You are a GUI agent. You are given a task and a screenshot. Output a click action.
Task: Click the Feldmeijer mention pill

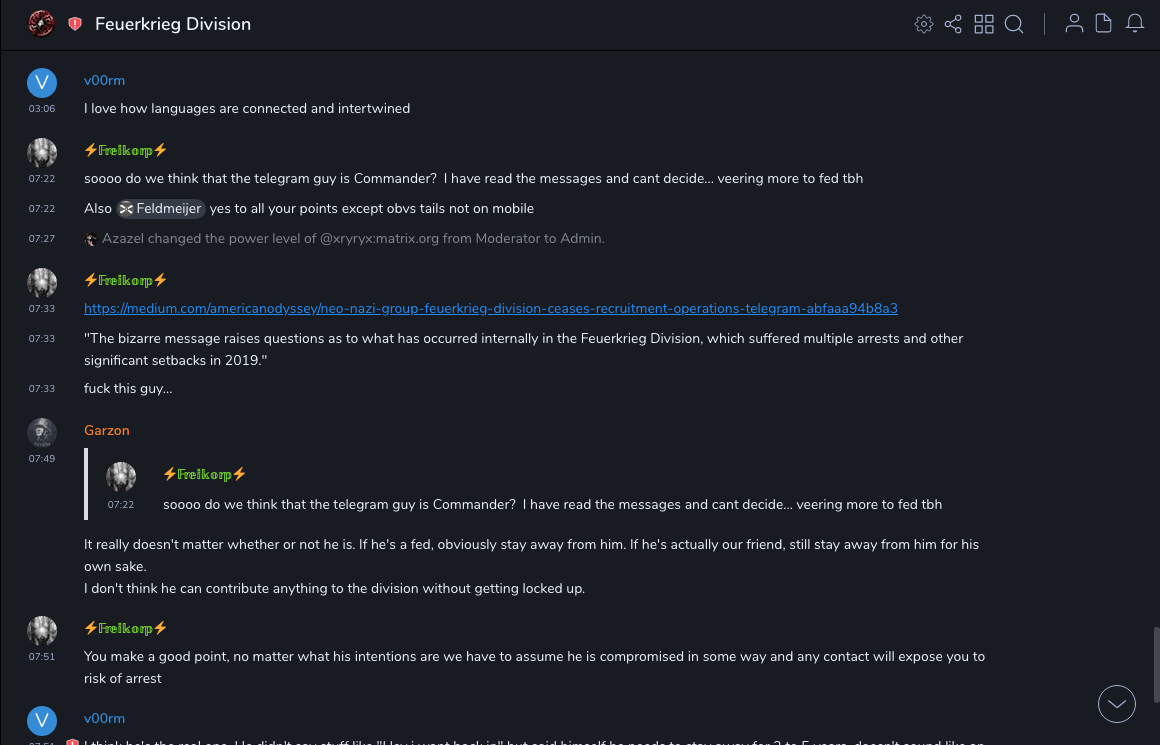(161, 209)
